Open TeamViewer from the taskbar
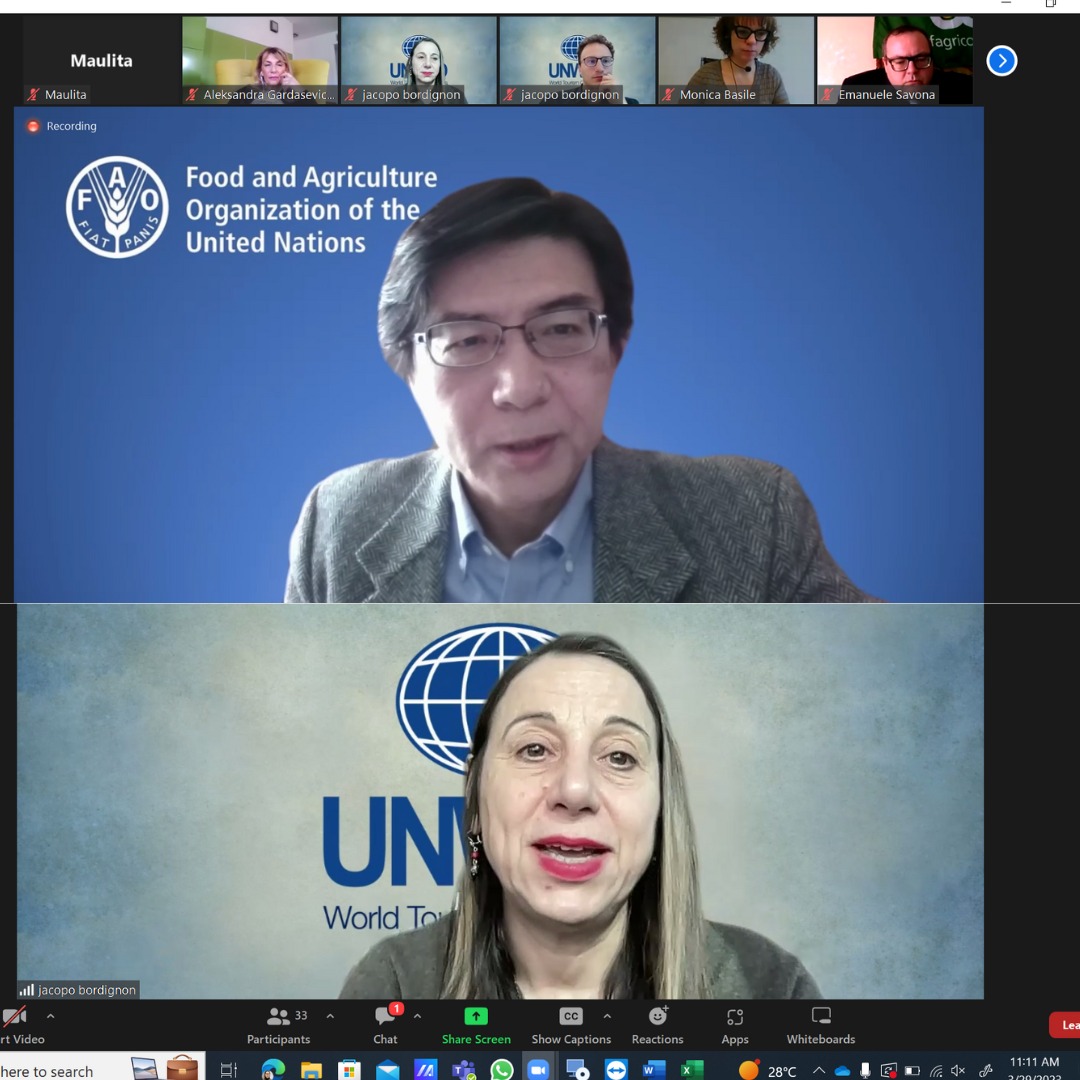 coord(616,1070)
